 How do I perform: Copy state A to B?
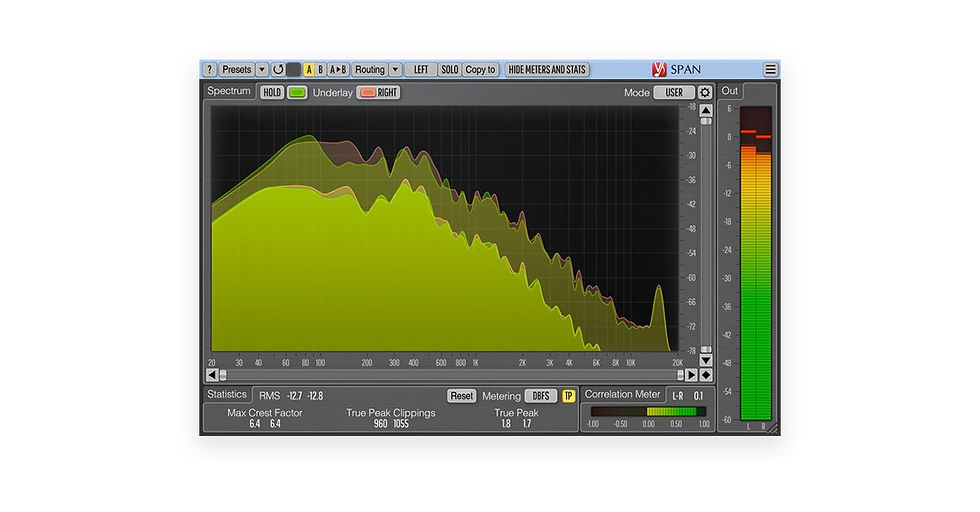tap(338, 69)
